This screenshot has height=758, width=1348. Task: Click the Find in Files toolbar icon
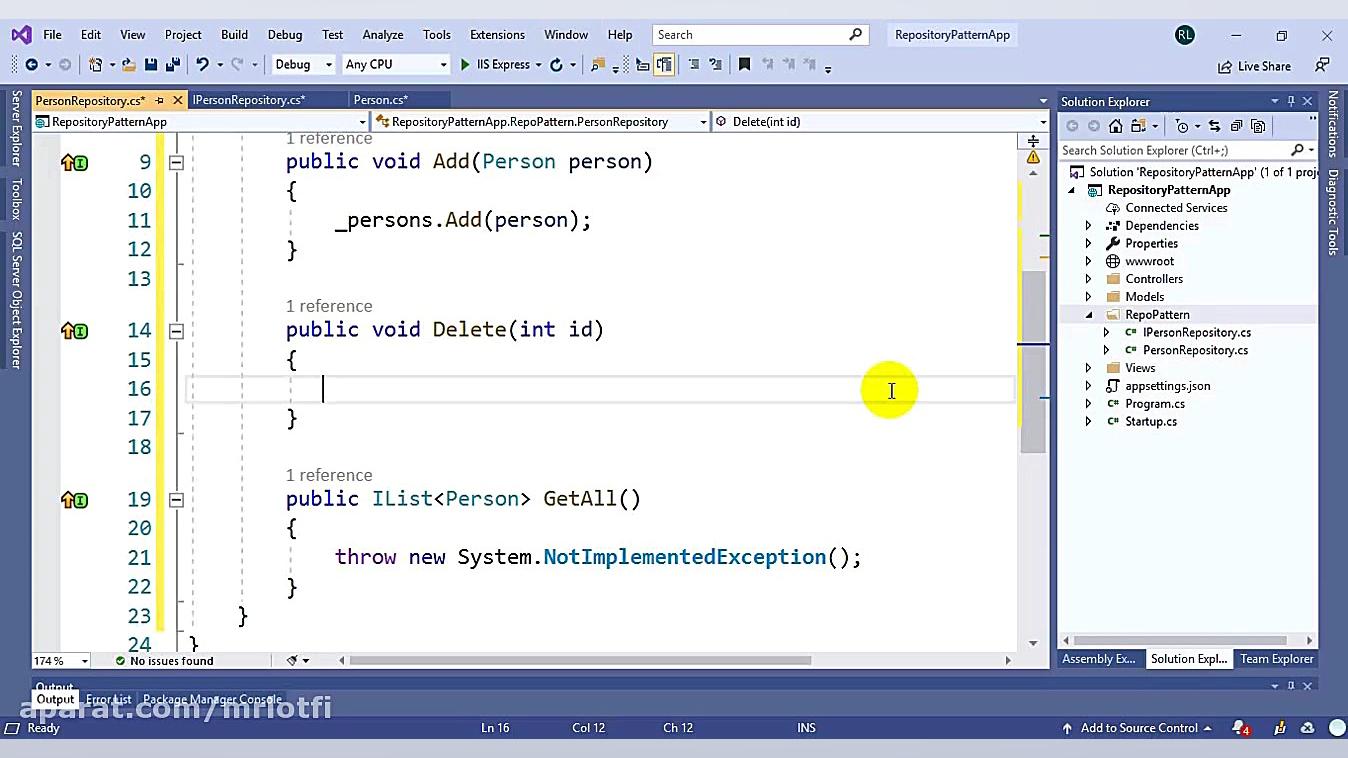(x=597, y=65)
